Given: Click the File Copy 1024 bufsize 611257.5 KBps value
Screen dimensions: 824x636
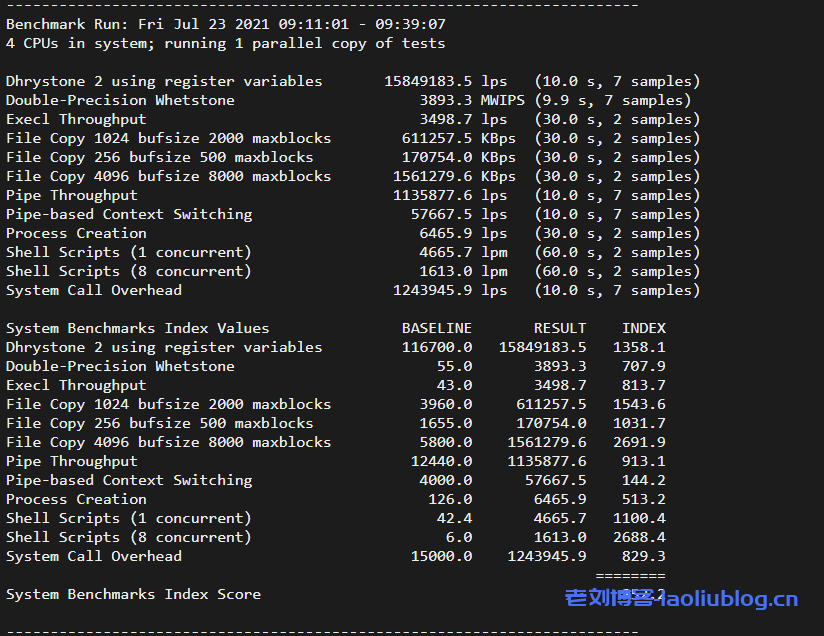Looking at the screenshot, I should click(x=458, y=138).
